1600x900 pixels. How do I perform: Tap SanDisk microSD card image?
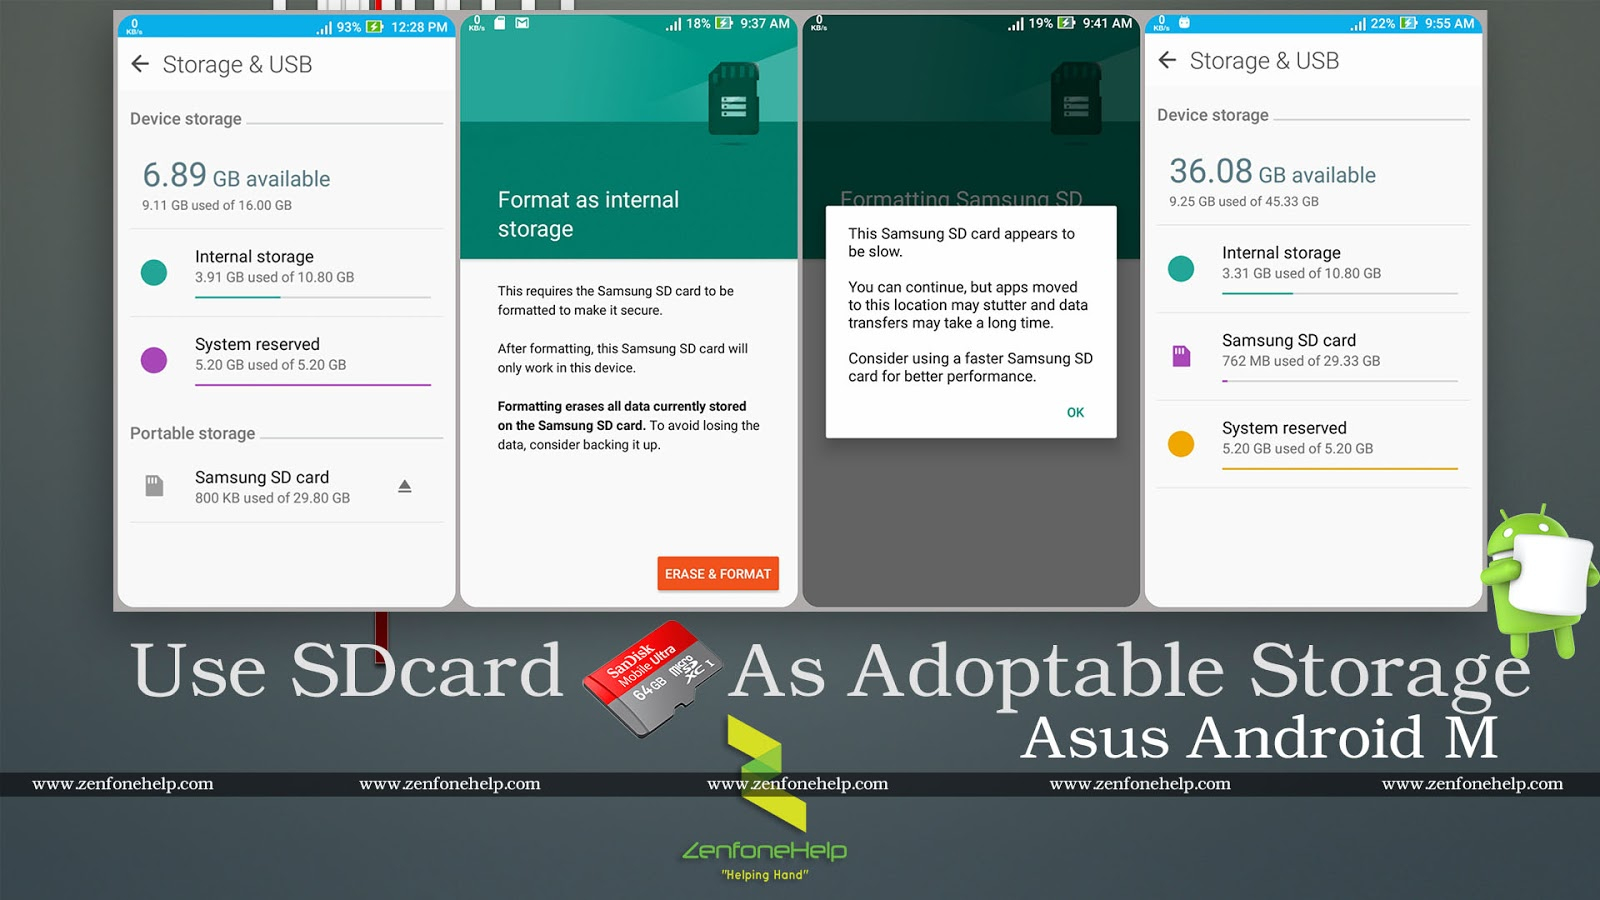[x=652, y=679]
